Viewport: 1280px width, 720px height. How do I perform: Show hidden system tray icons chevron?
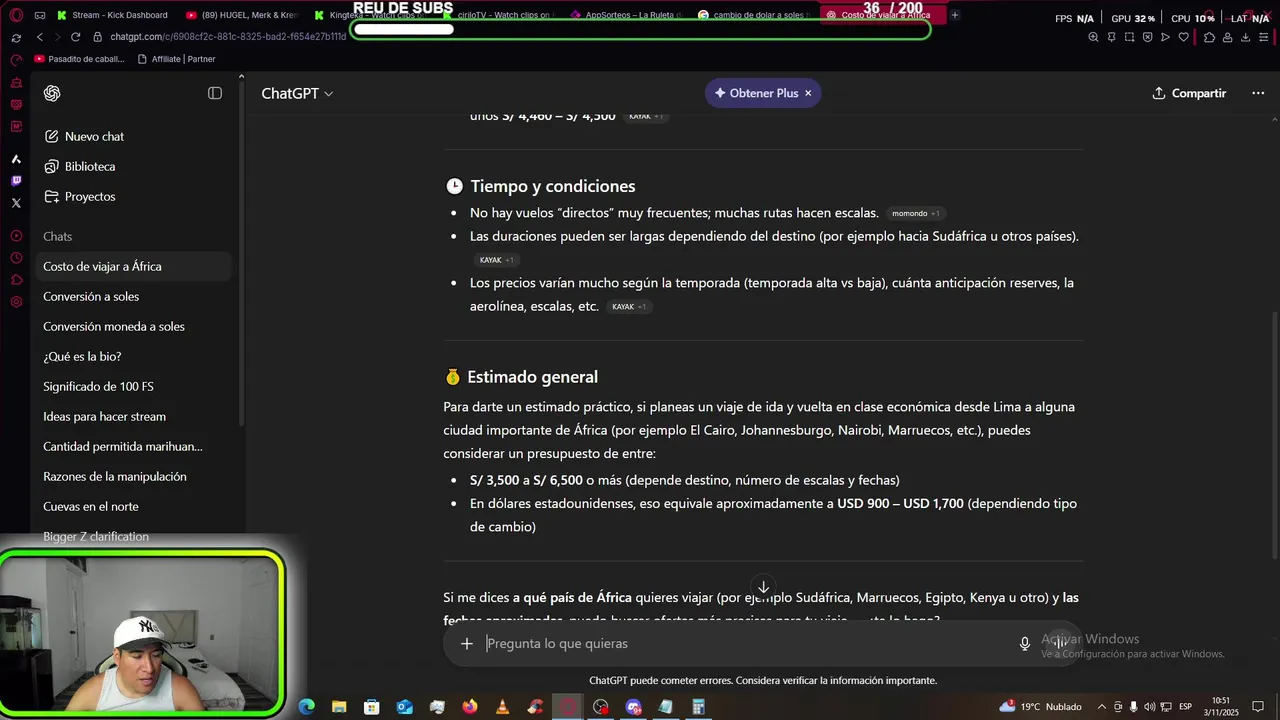1102,707
